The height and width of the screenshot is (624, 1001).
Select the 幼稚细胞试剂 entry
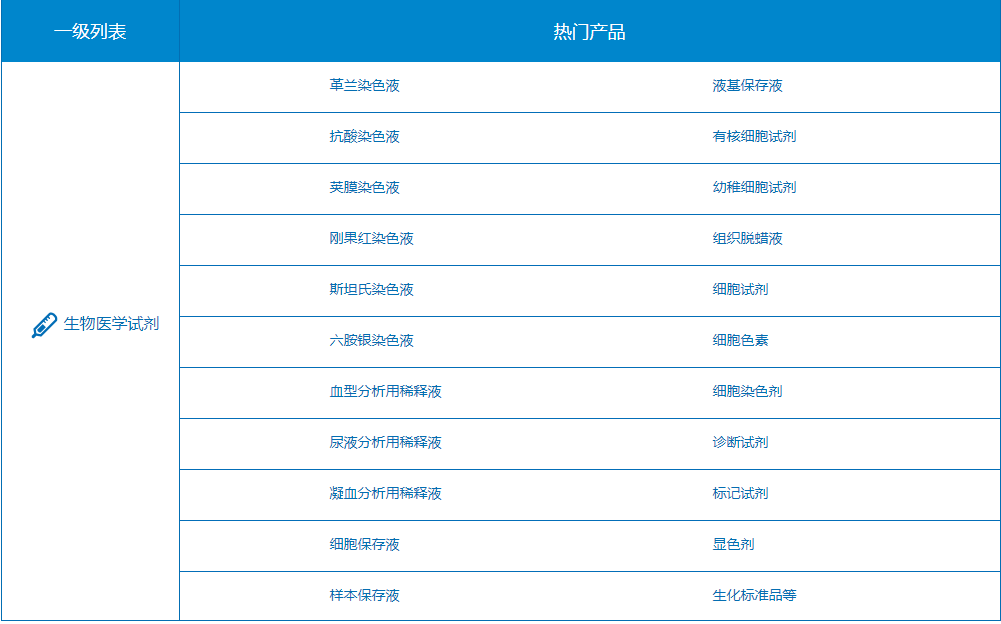coord(754,188)
